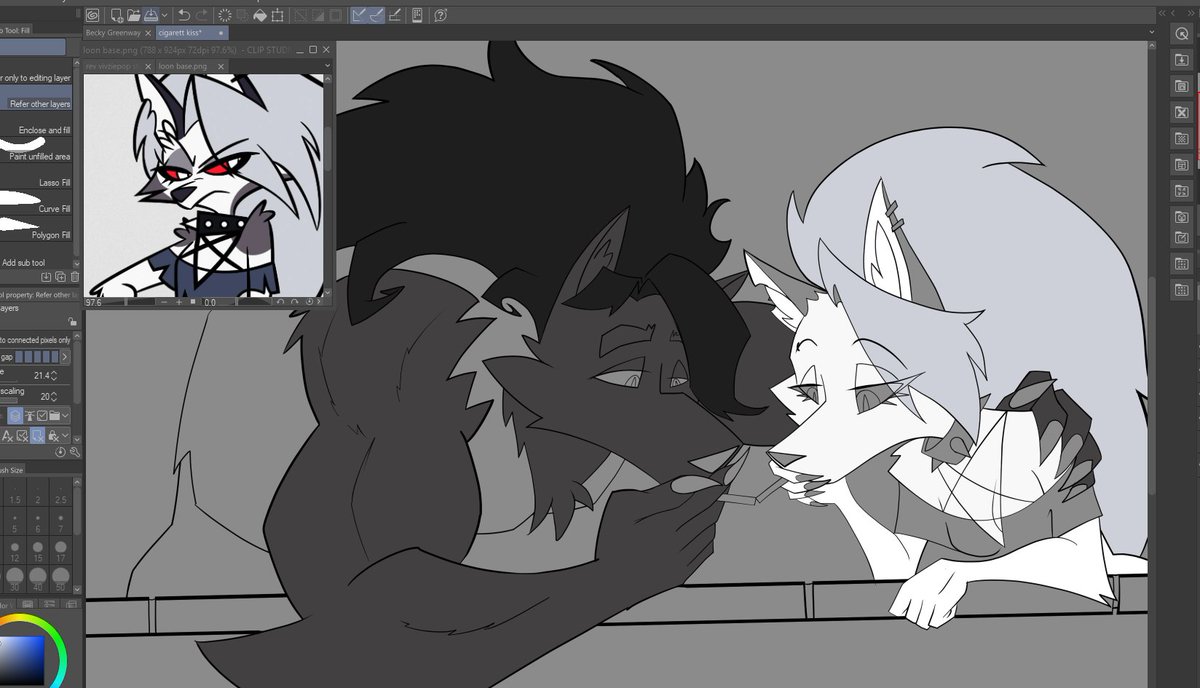Click the 3D material camera icon in right dock
1200x688 pixels.
[1181, 216]
